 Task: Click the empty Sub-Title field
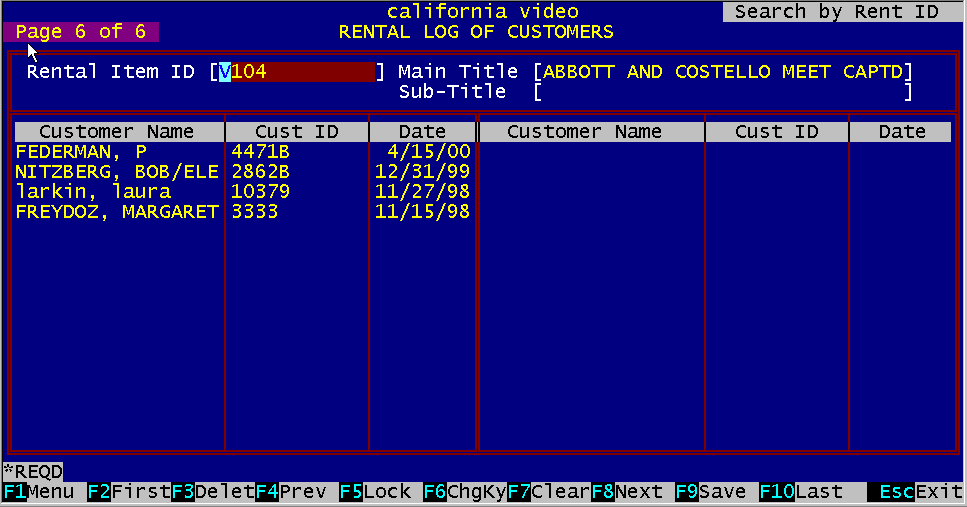pyautogui.click(x=723, y=92)
